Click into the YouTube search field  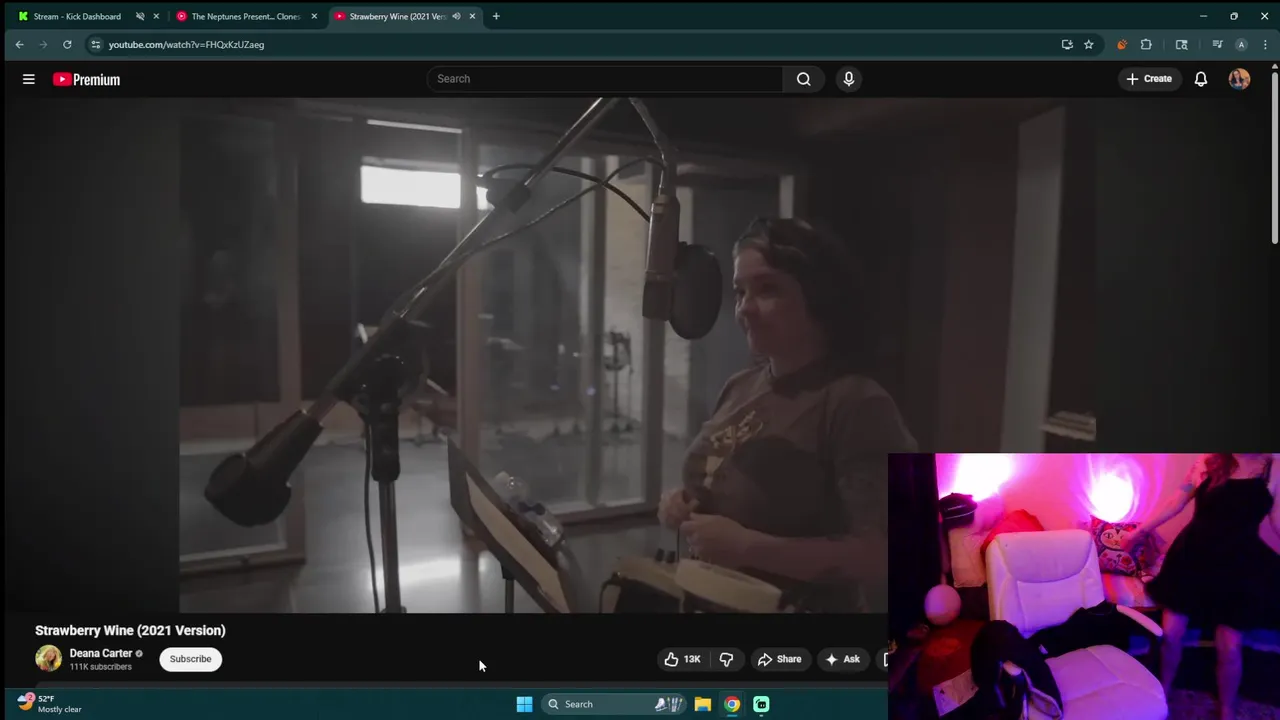click(x=605, y=79)
